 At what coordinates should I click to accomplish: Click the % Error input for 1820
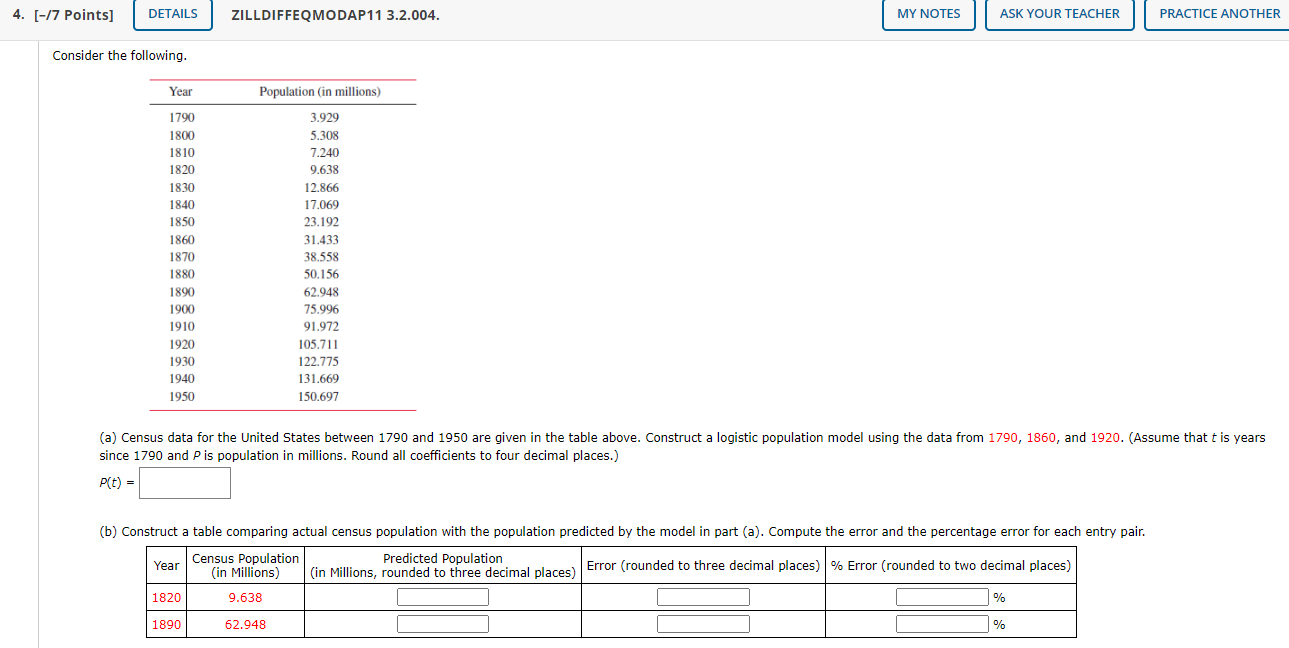940,596
